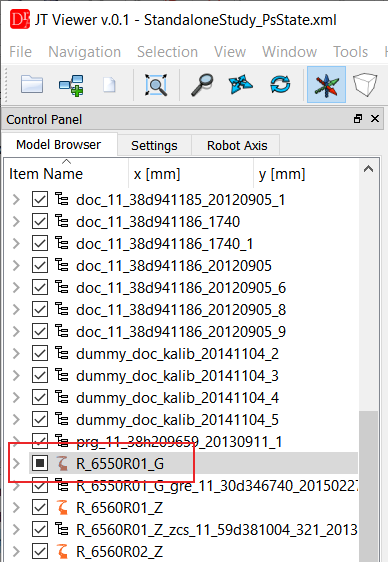Expand doc_11_38d941186_20120905_8 node
This screenshot has width=388, height=562.
[16, 309]
